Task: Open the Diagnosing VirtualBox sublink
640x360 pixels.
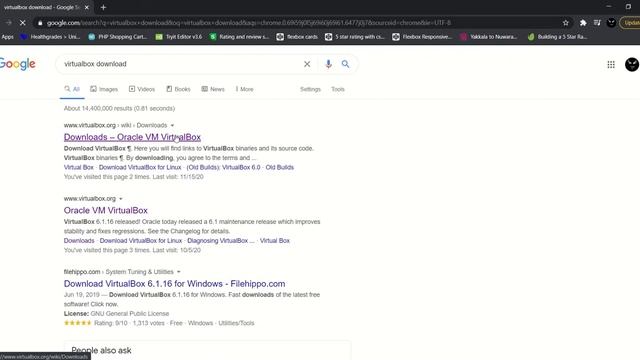Action: (x=221, y=241)
